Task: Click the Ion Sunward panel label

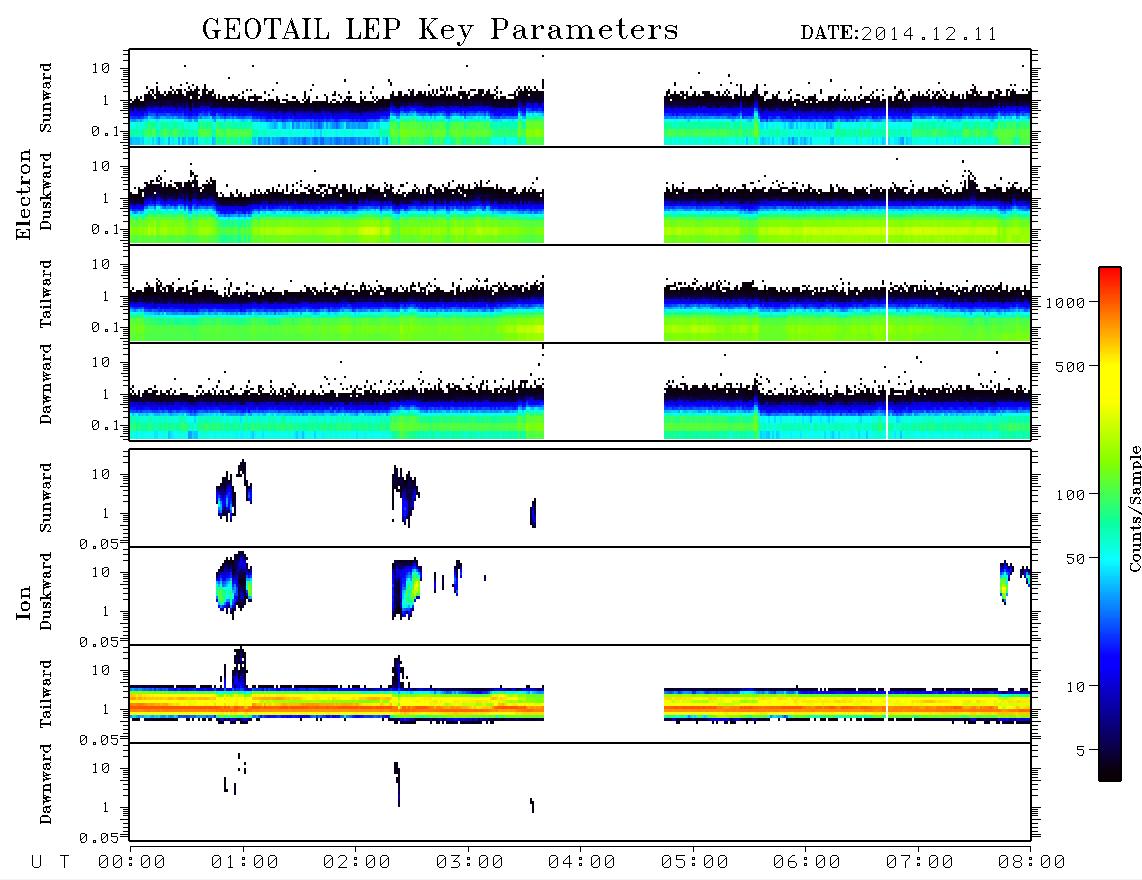Action: (46, 498)
